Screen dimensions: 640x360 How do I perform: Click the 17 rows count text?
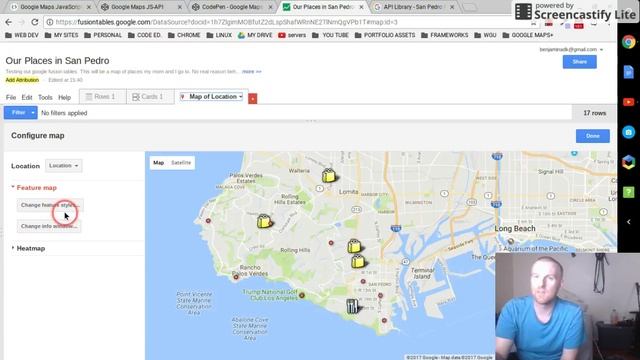click(x=594, y=113)
